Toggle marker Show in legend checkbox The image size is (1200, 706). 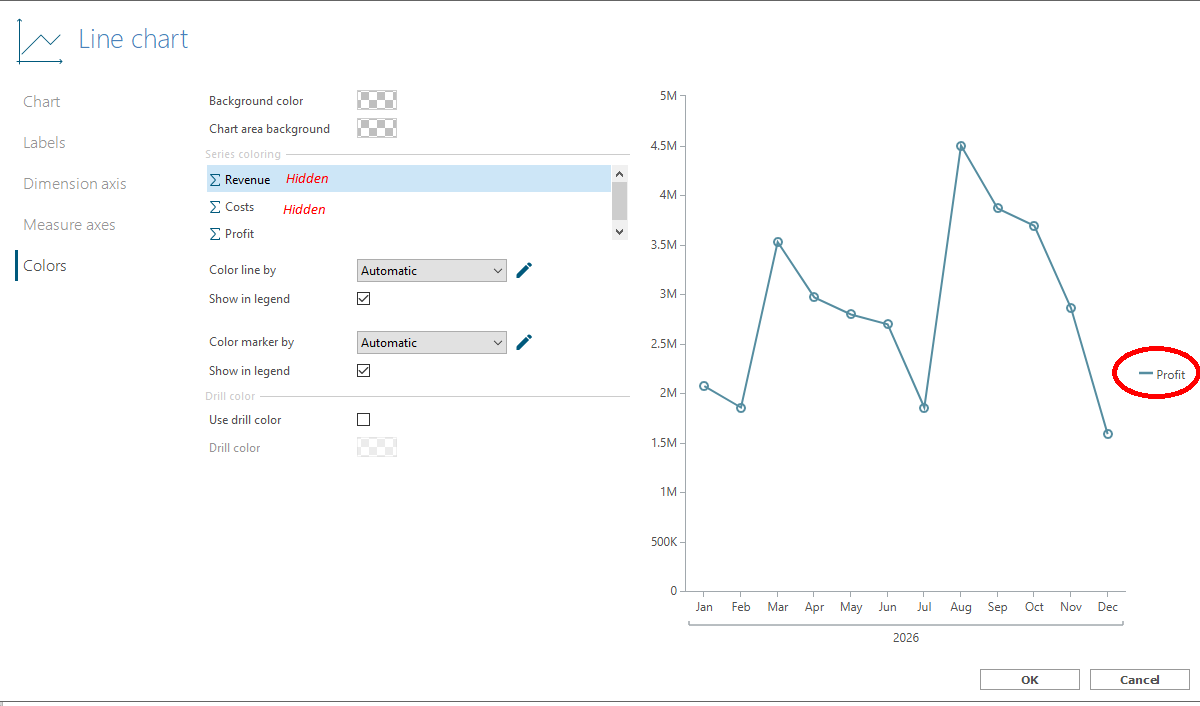pyautogui.click(x=364, y=371)
